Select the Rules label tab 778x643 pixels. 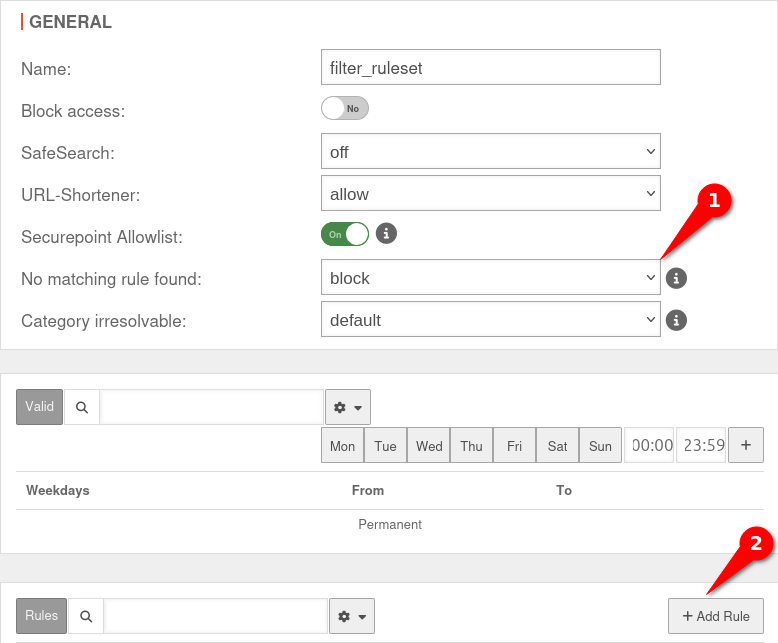click(41, 616)
